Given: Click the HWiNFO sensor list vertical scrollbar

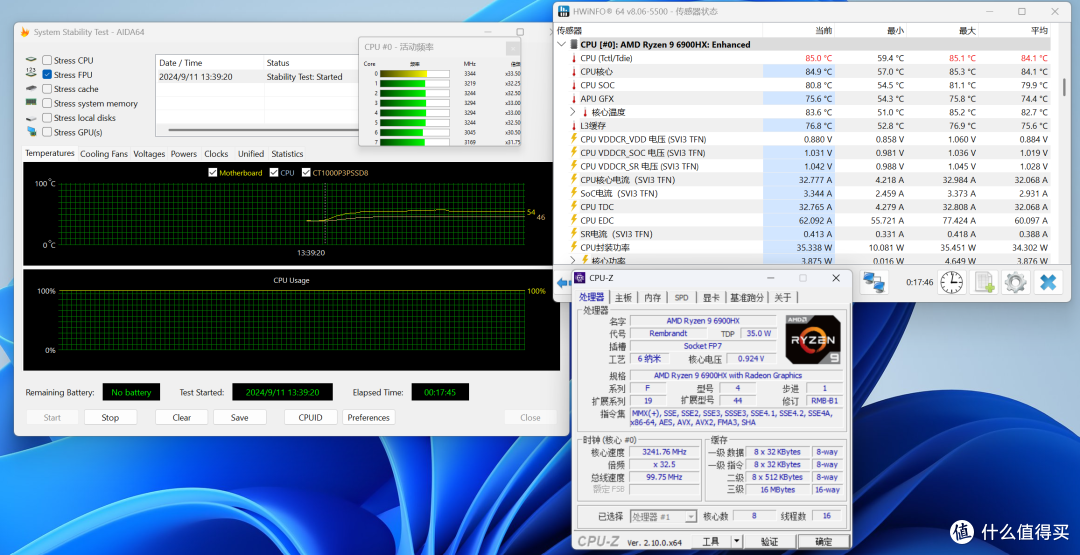Looking at the screenshot, I should tap(1066, 87).
